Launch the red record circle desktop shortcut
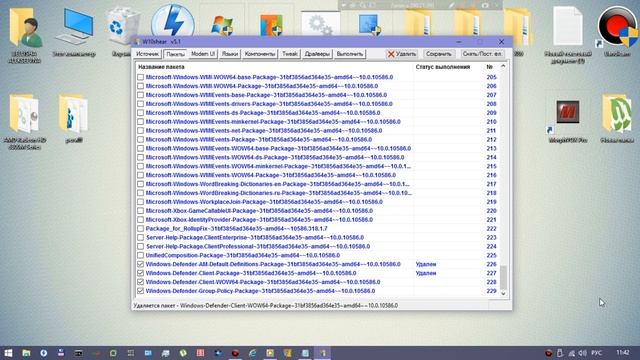This screenshot has height=360, width=640. click(x=618, y=31)
